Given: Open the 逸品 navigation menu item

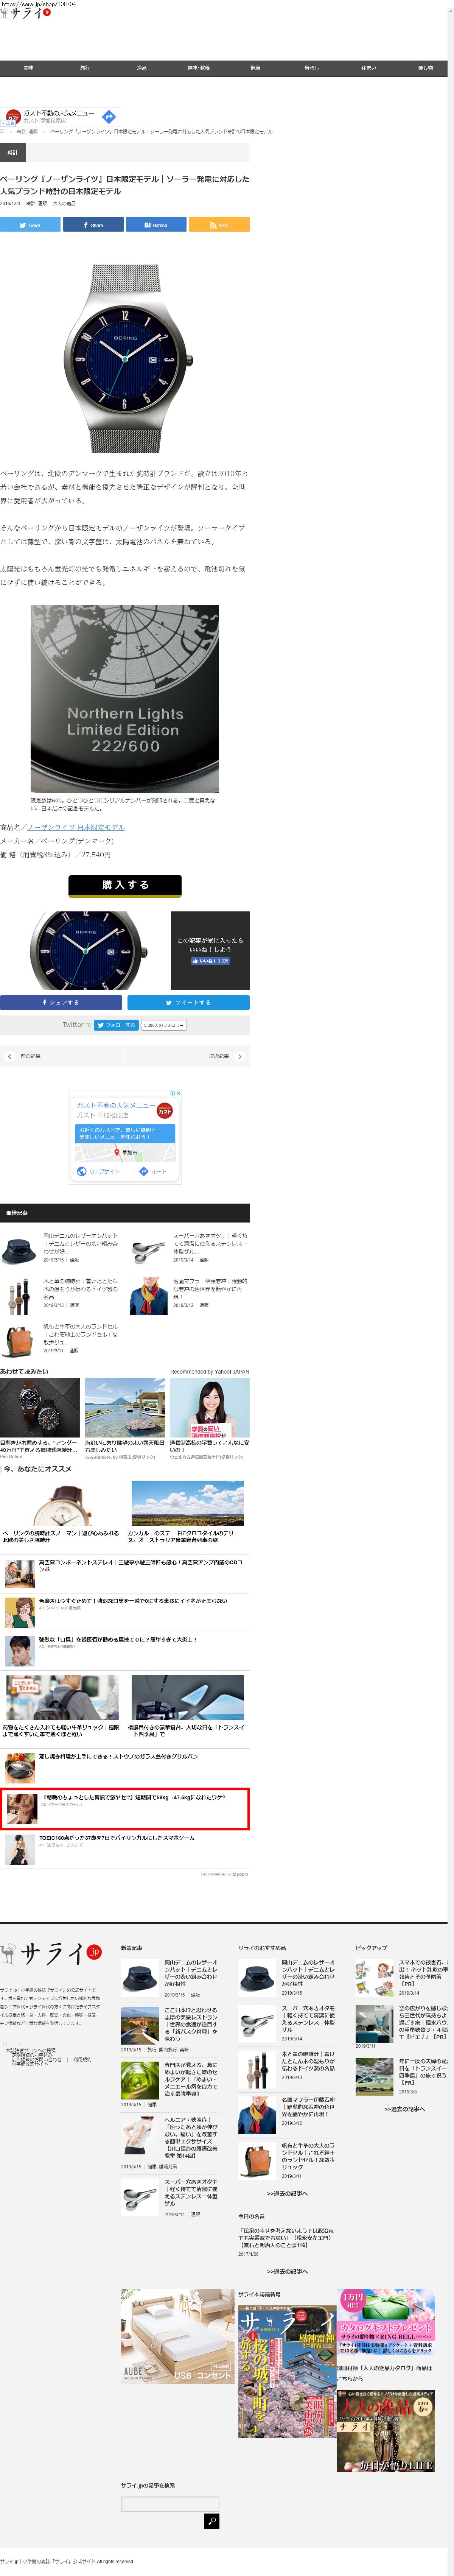Looking at the screenshot, I should (142, 68).
